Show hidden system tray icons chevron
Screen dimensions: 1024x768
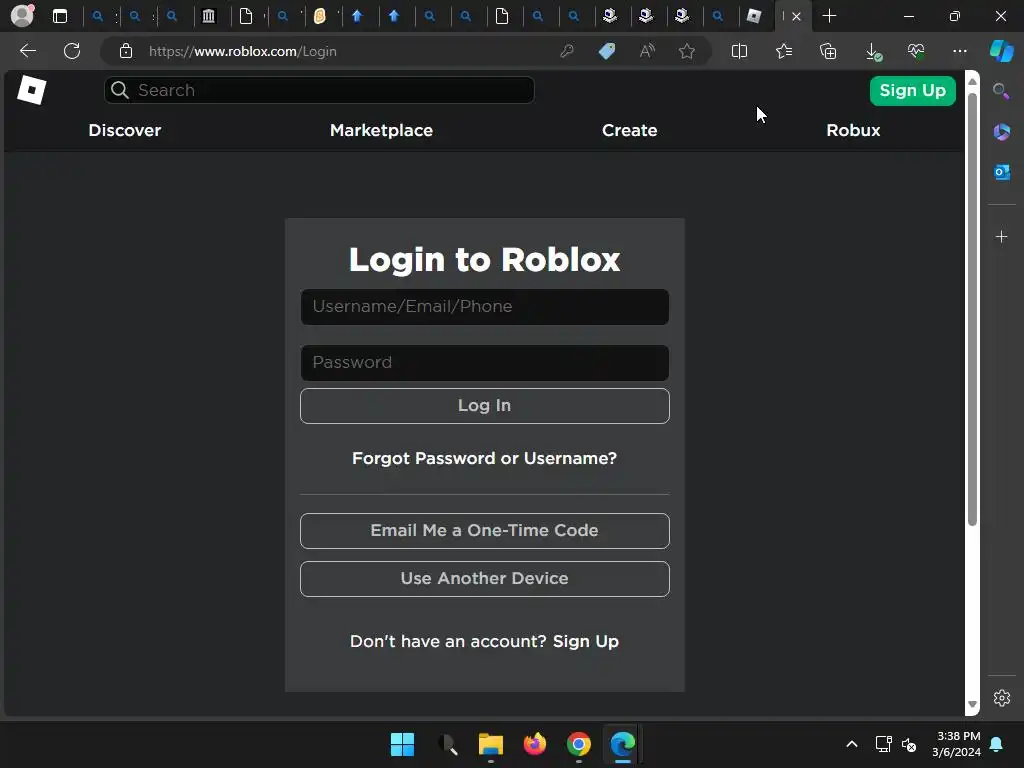pos(852,744)
